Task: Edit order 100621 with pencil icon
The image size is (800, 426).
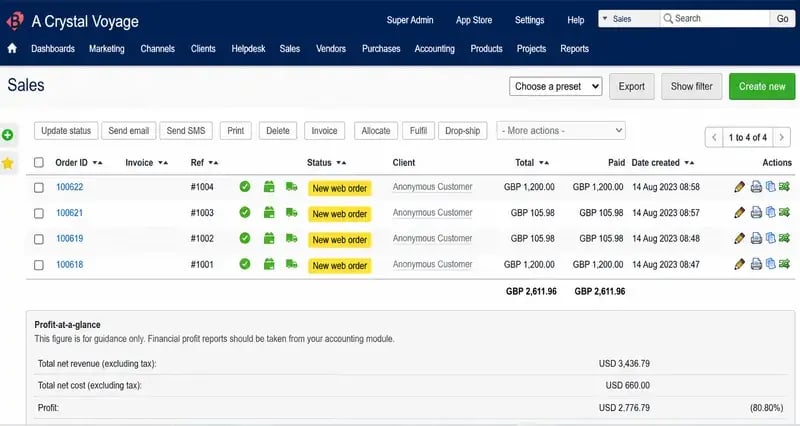Action: tap(739, 212)
